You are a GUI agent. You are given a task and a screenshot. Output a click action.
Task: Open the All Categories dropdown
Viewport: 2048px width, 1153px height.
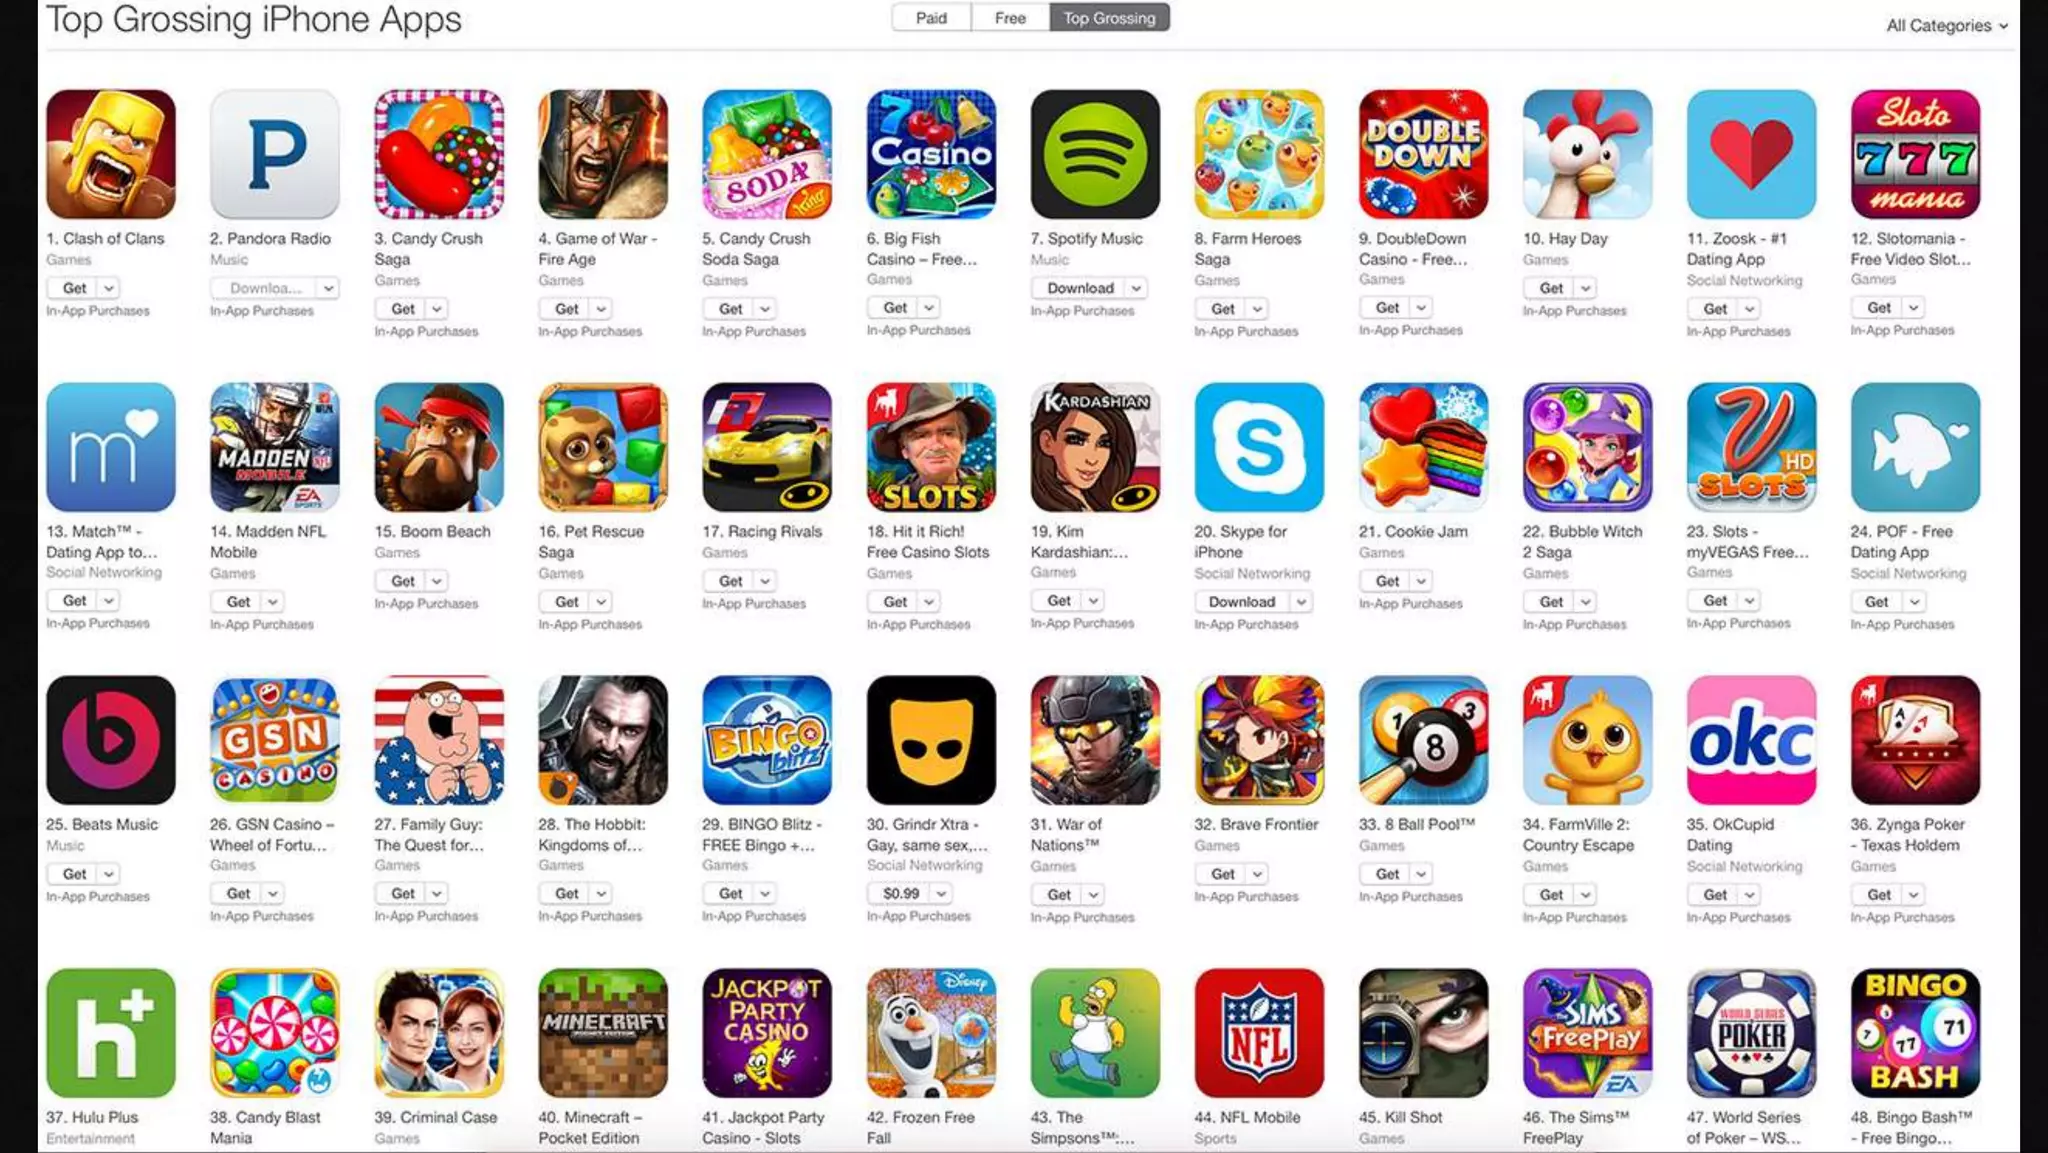point(1946,26)
